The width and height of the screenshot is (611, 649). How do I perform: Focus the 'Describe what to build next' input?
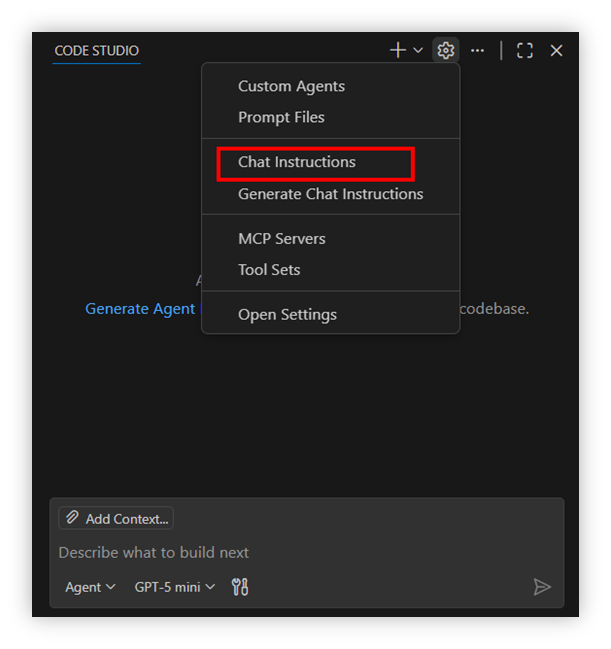(x=300, y=552)
